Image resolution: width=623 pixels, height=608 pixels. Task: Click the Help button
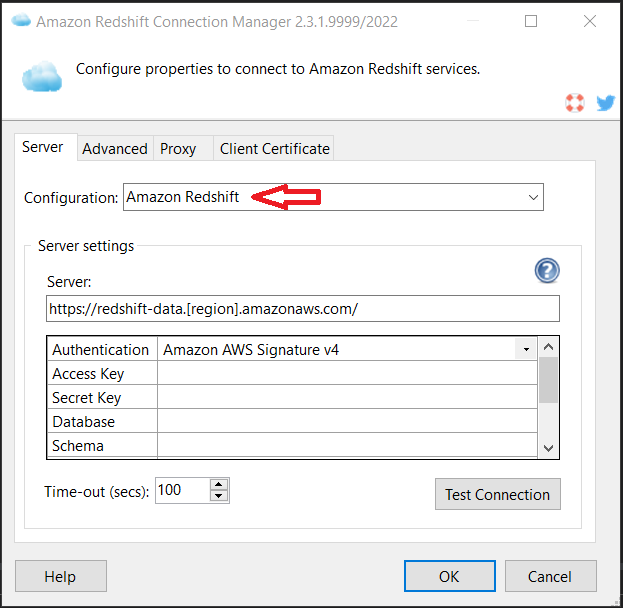tap(60, 576)
